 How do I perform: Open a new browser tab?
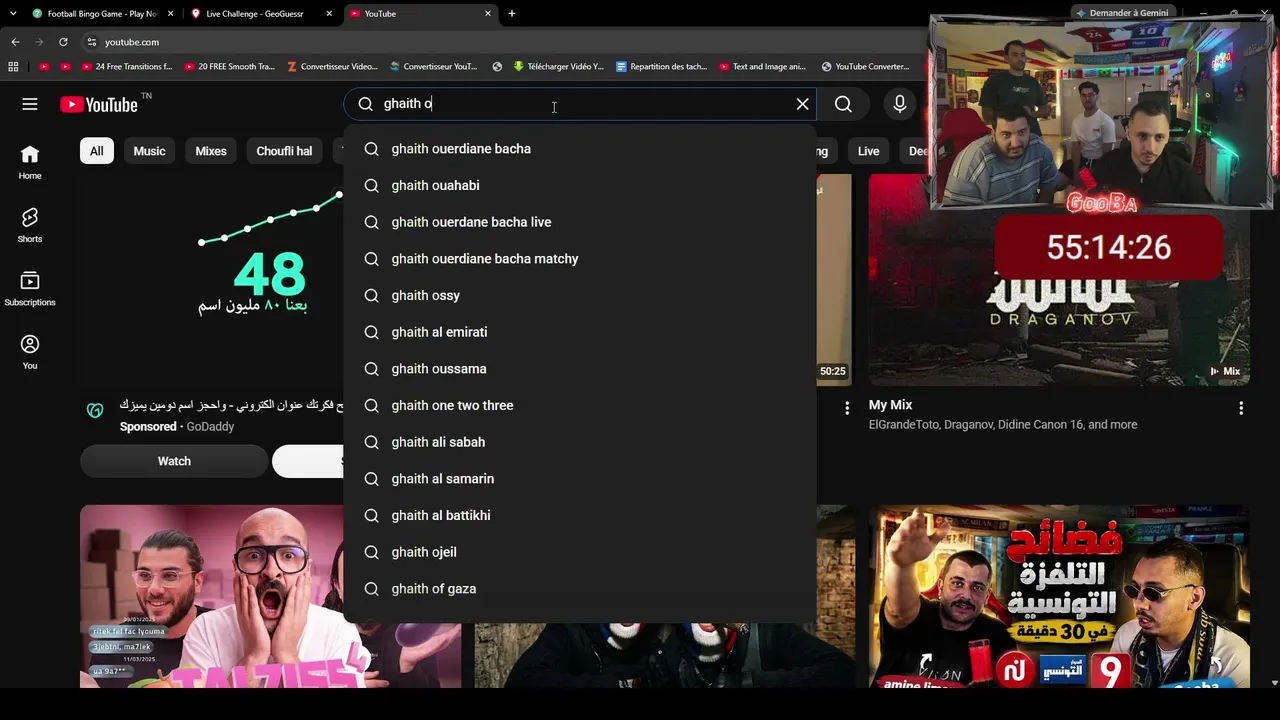click(x=512, y=14)
